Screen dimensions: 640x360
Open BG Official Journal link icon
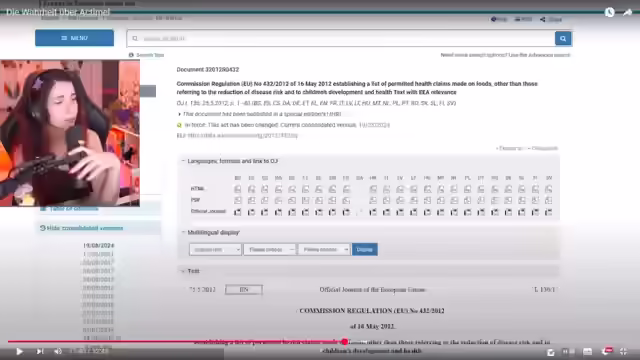click(238, 212)
